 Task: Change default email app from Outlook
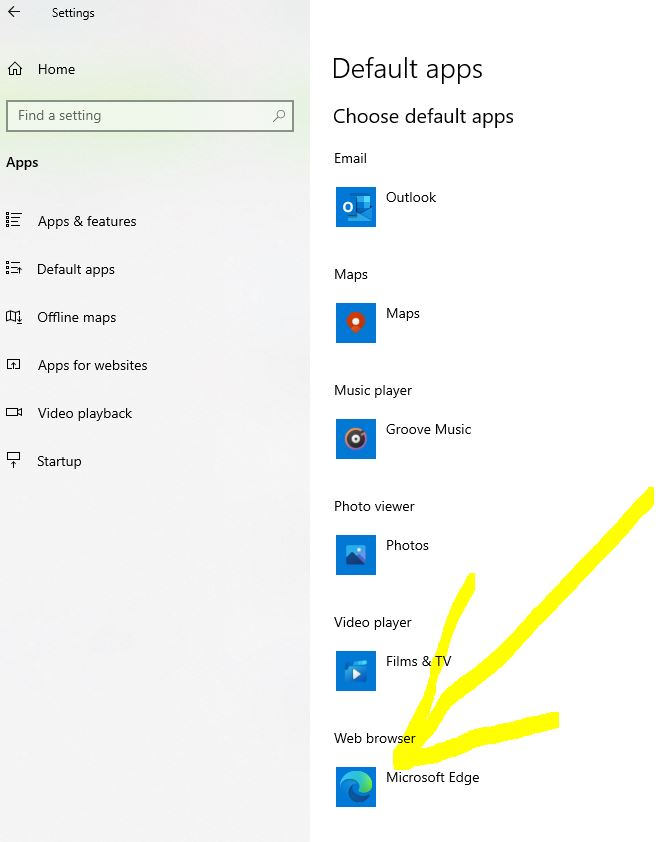coord(411,198)
